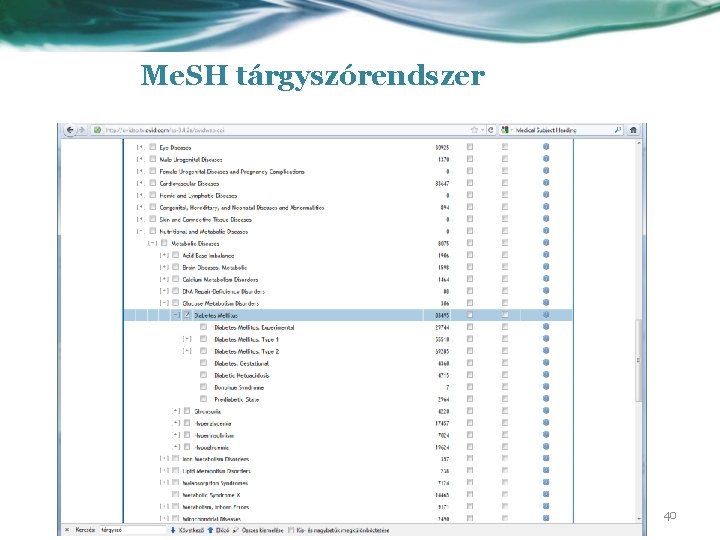Open the Diabetes Mellitus heading link
Screen dimensions: 720x540
pos(216,315)
